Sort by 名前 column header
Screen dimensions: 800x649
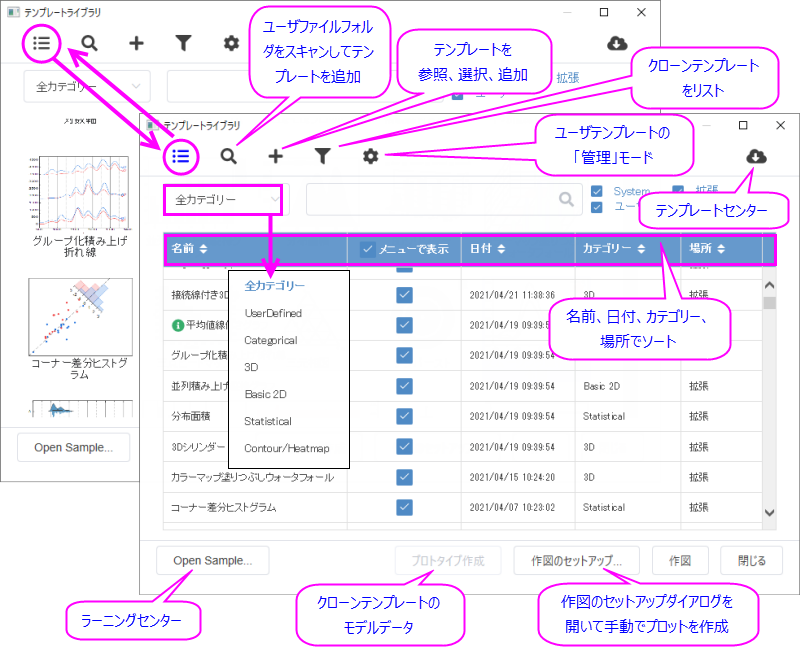(x=189, y=248)
